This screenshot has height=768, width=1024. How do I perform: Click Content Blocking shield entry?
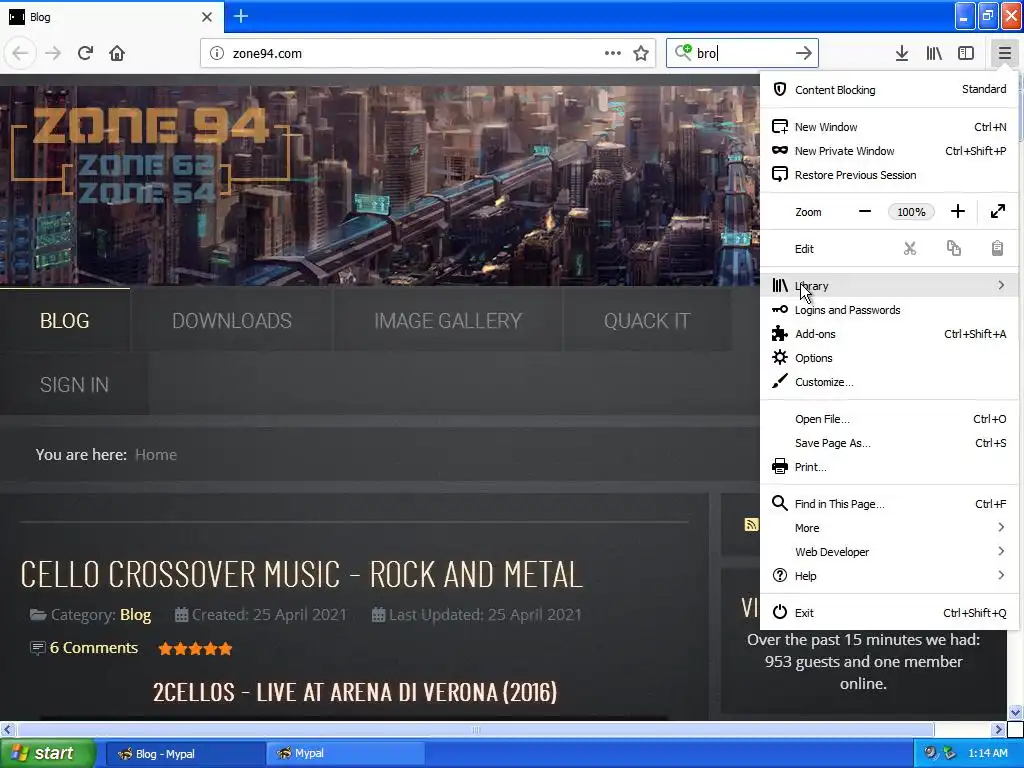pyautogui.click(x=889, y=89)
